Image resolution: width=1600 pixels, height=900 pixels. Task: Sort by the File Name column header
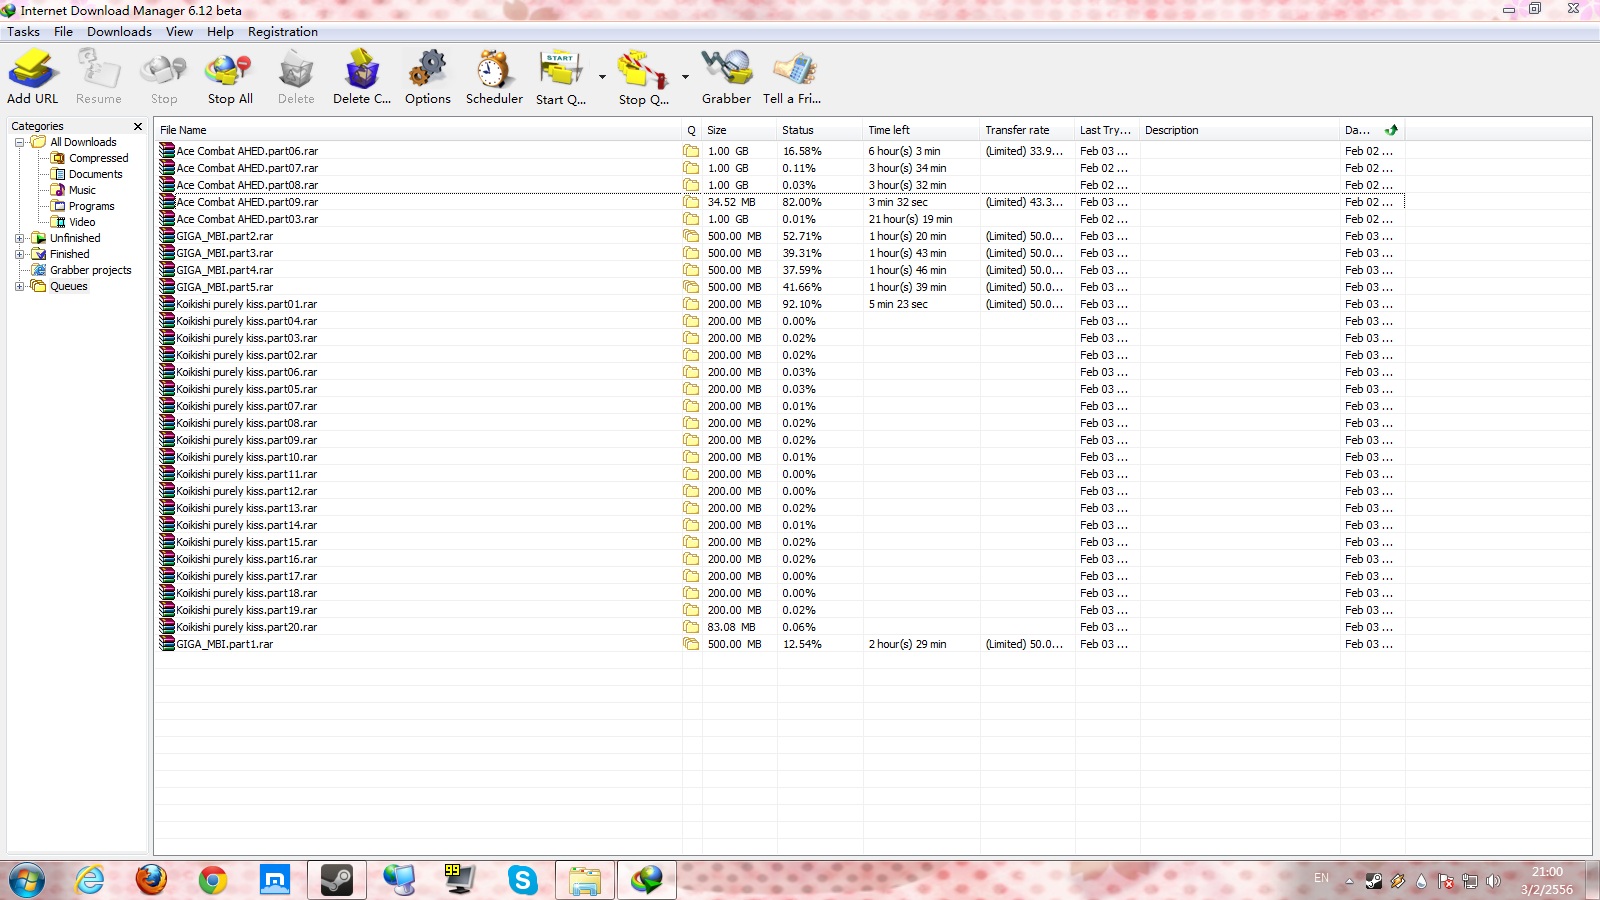419,130
